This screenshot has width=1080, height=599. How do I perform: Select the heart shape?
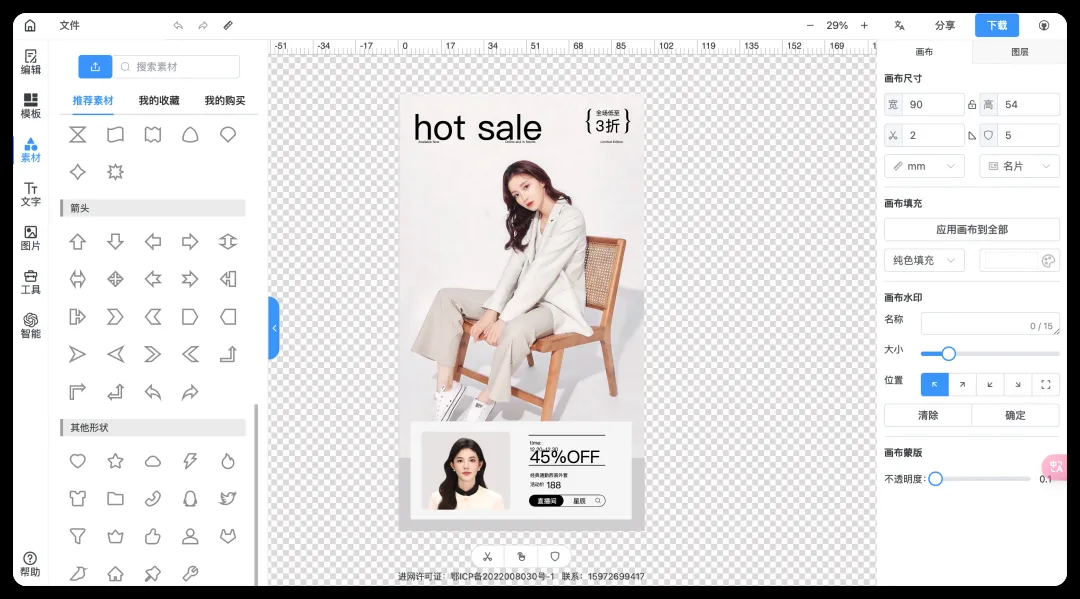pos(78,461)
